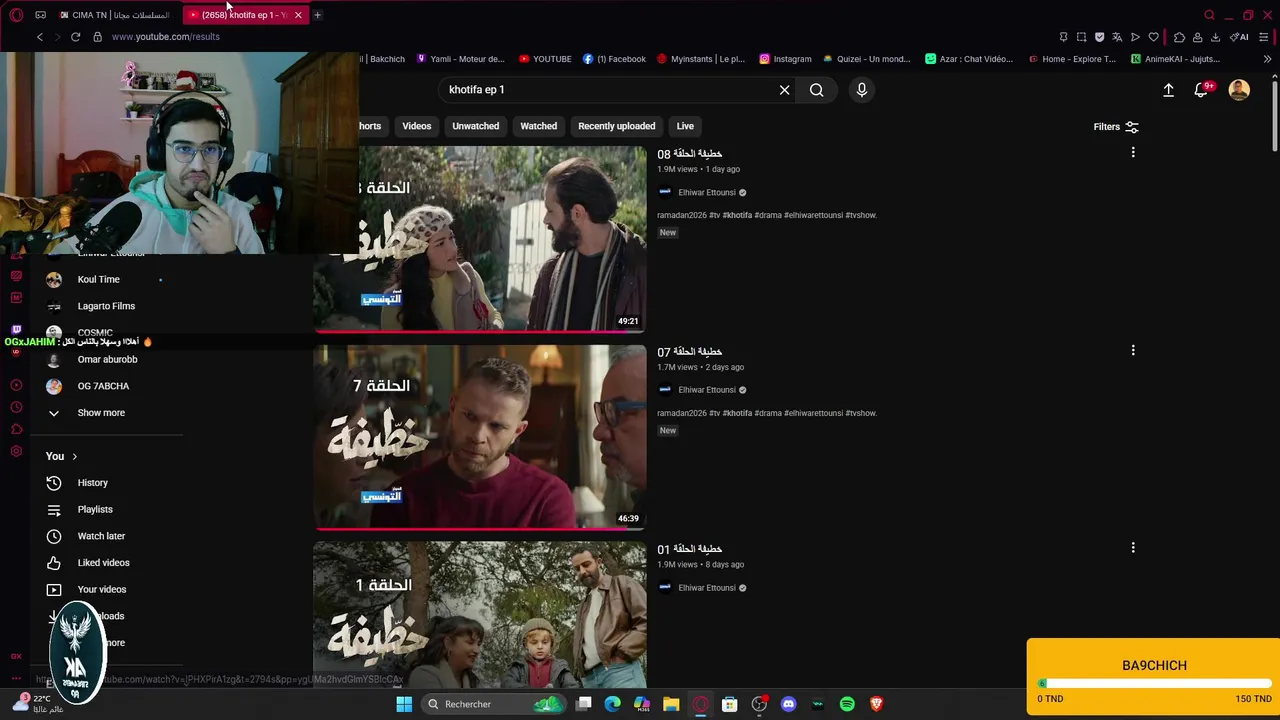Select the Videos filter chip
1280x720 pixels.
416,126
